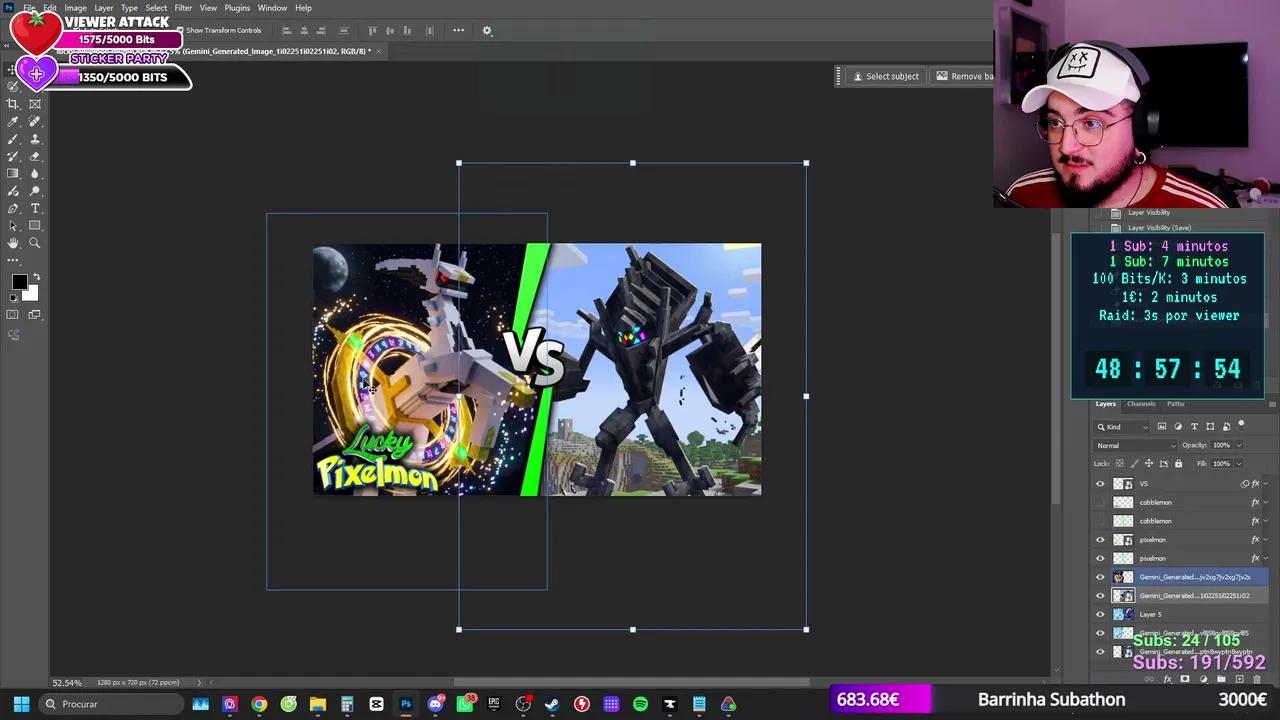Open the Fill slider dropdown arrow
The height and width of the screenshot is (720, 1280).
tap(1239, 463)
